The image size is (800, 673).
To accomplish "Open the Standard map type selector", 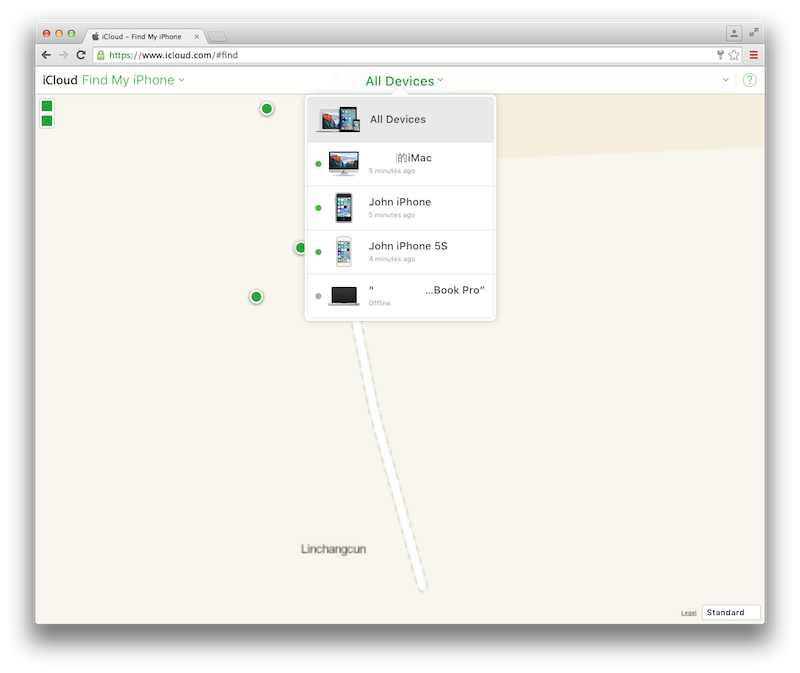I will pyautogui.click(x=731, y=612).
